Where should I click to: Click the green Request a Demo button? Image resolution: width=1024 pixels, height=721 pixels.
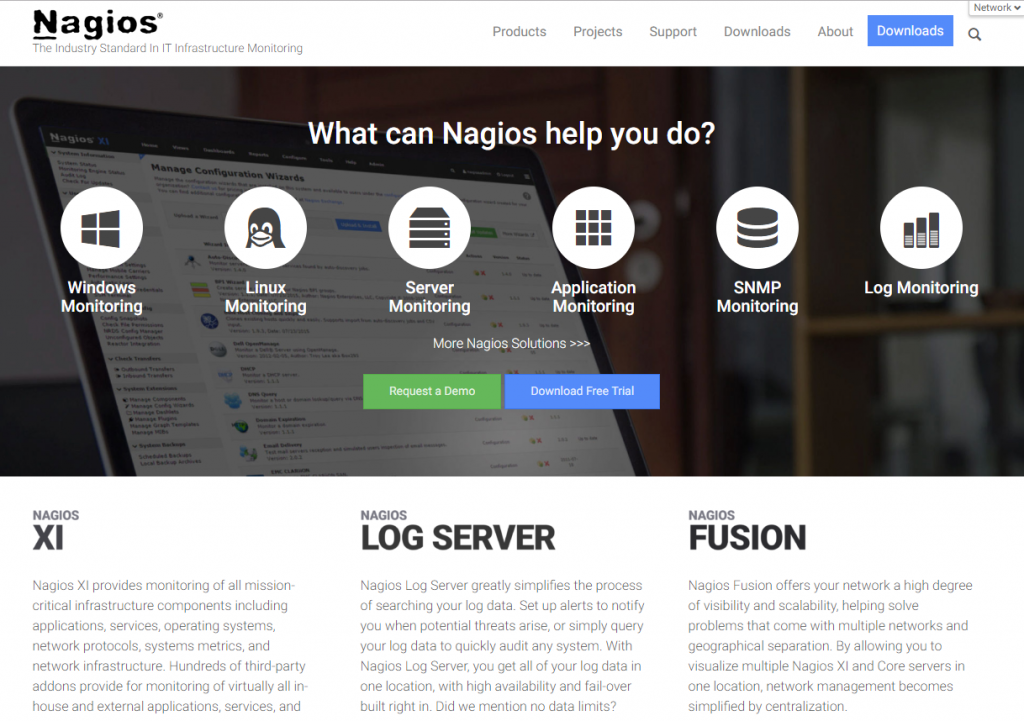432,391
